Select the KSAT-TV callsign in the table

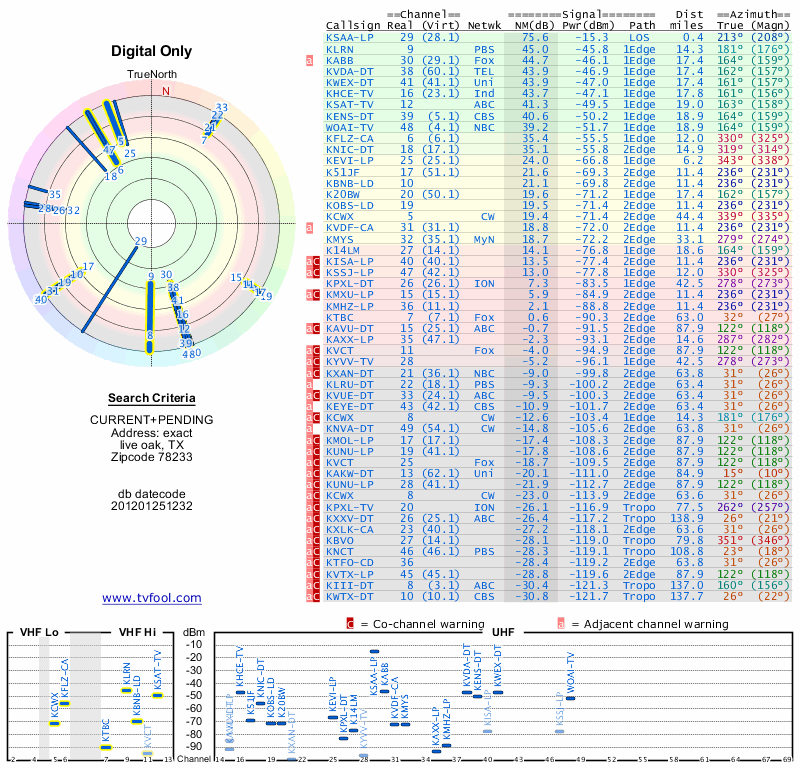[x=350, y=105]
